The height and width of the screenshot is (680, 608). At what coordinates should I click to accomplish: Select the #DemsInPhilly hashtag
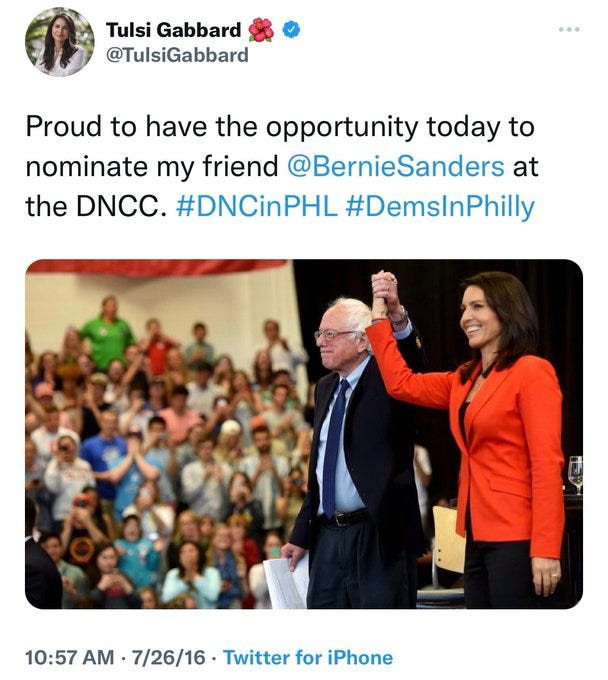pyautogui.click(x=440, y=206)
